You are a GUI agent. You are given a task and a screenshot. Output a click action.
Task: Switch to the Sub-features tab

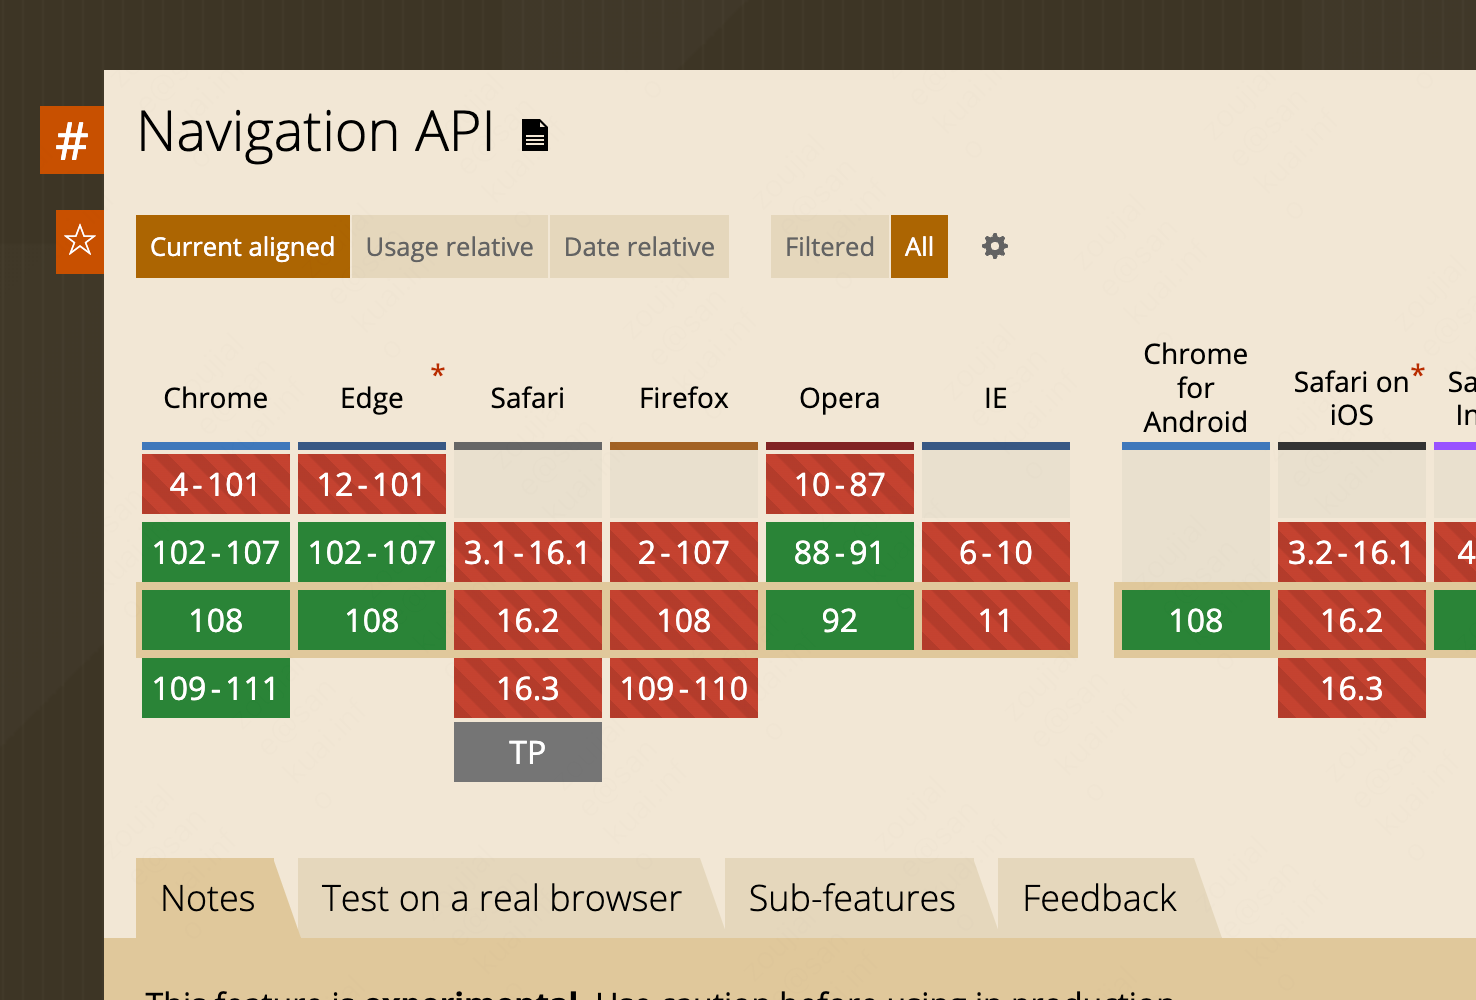pyautogui.click(x=852, y=898)
